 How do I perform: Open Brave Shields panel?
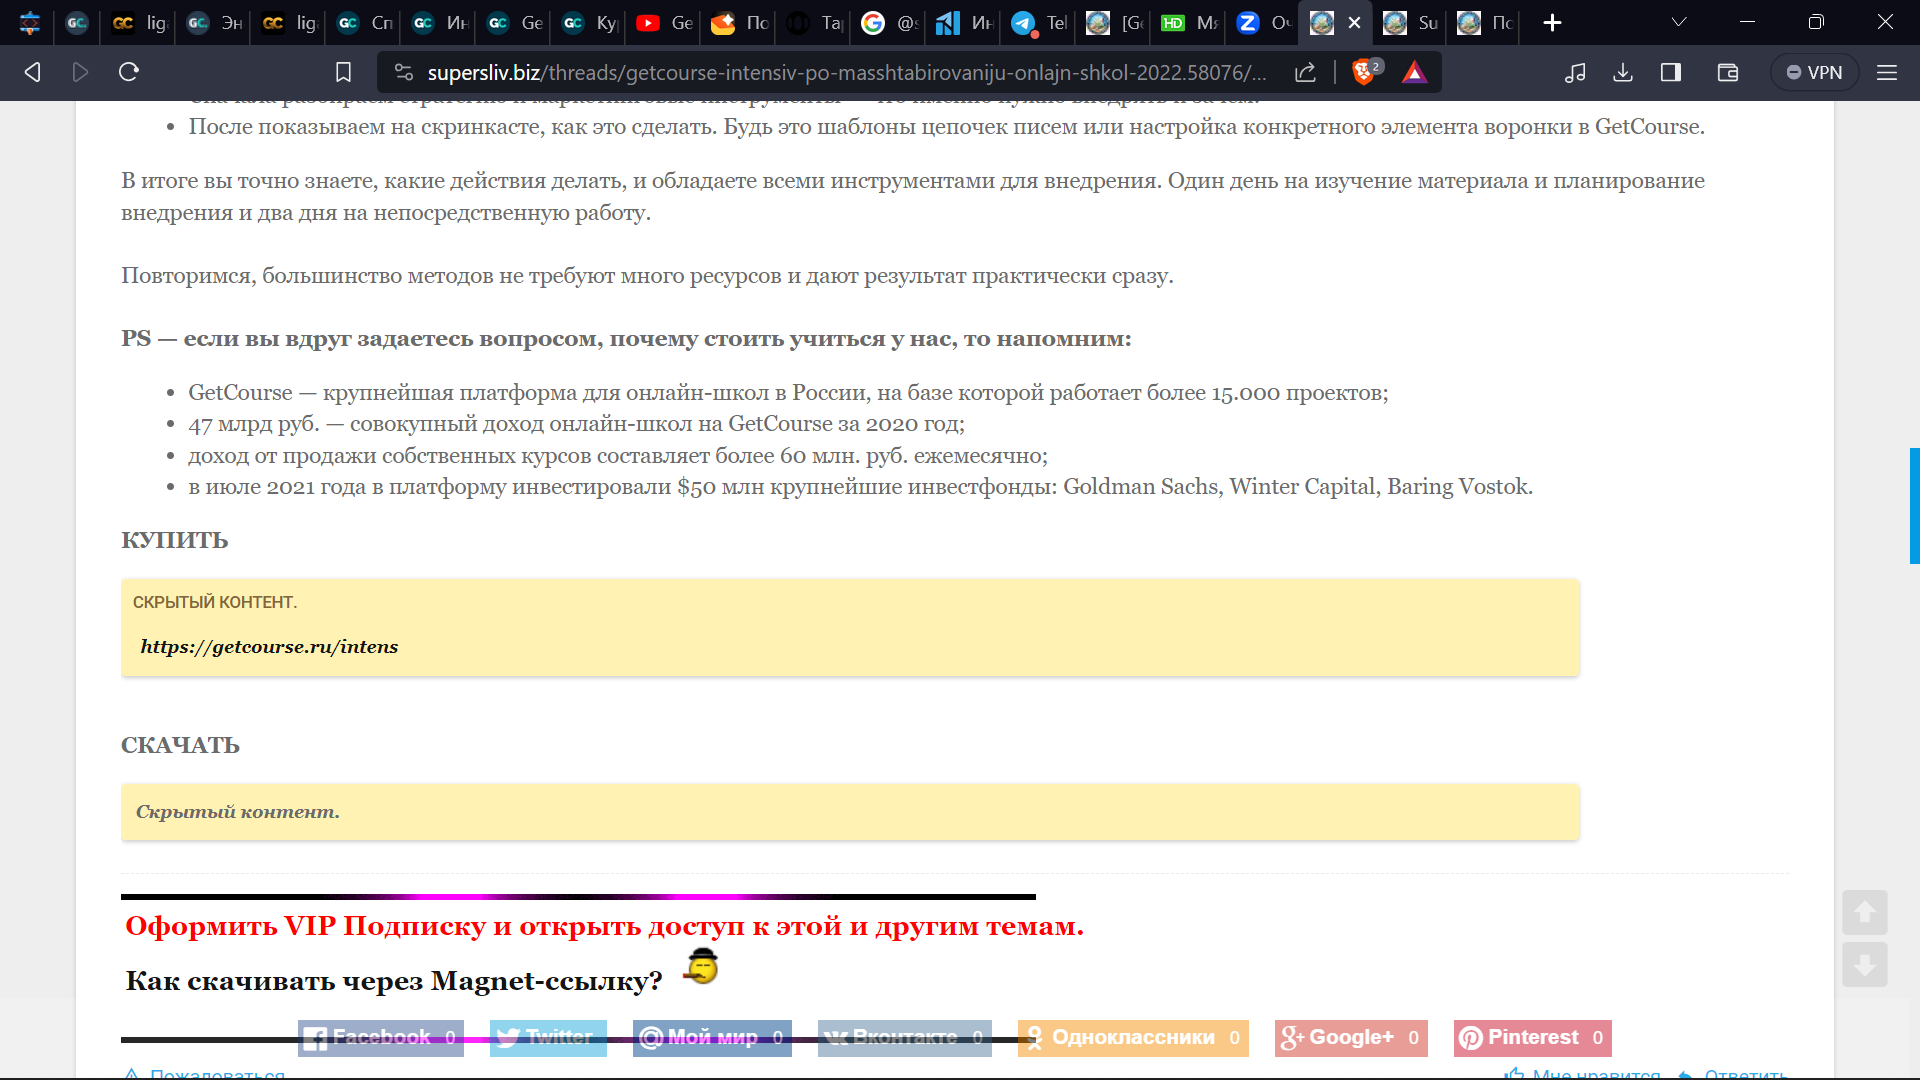[1365, 72]
